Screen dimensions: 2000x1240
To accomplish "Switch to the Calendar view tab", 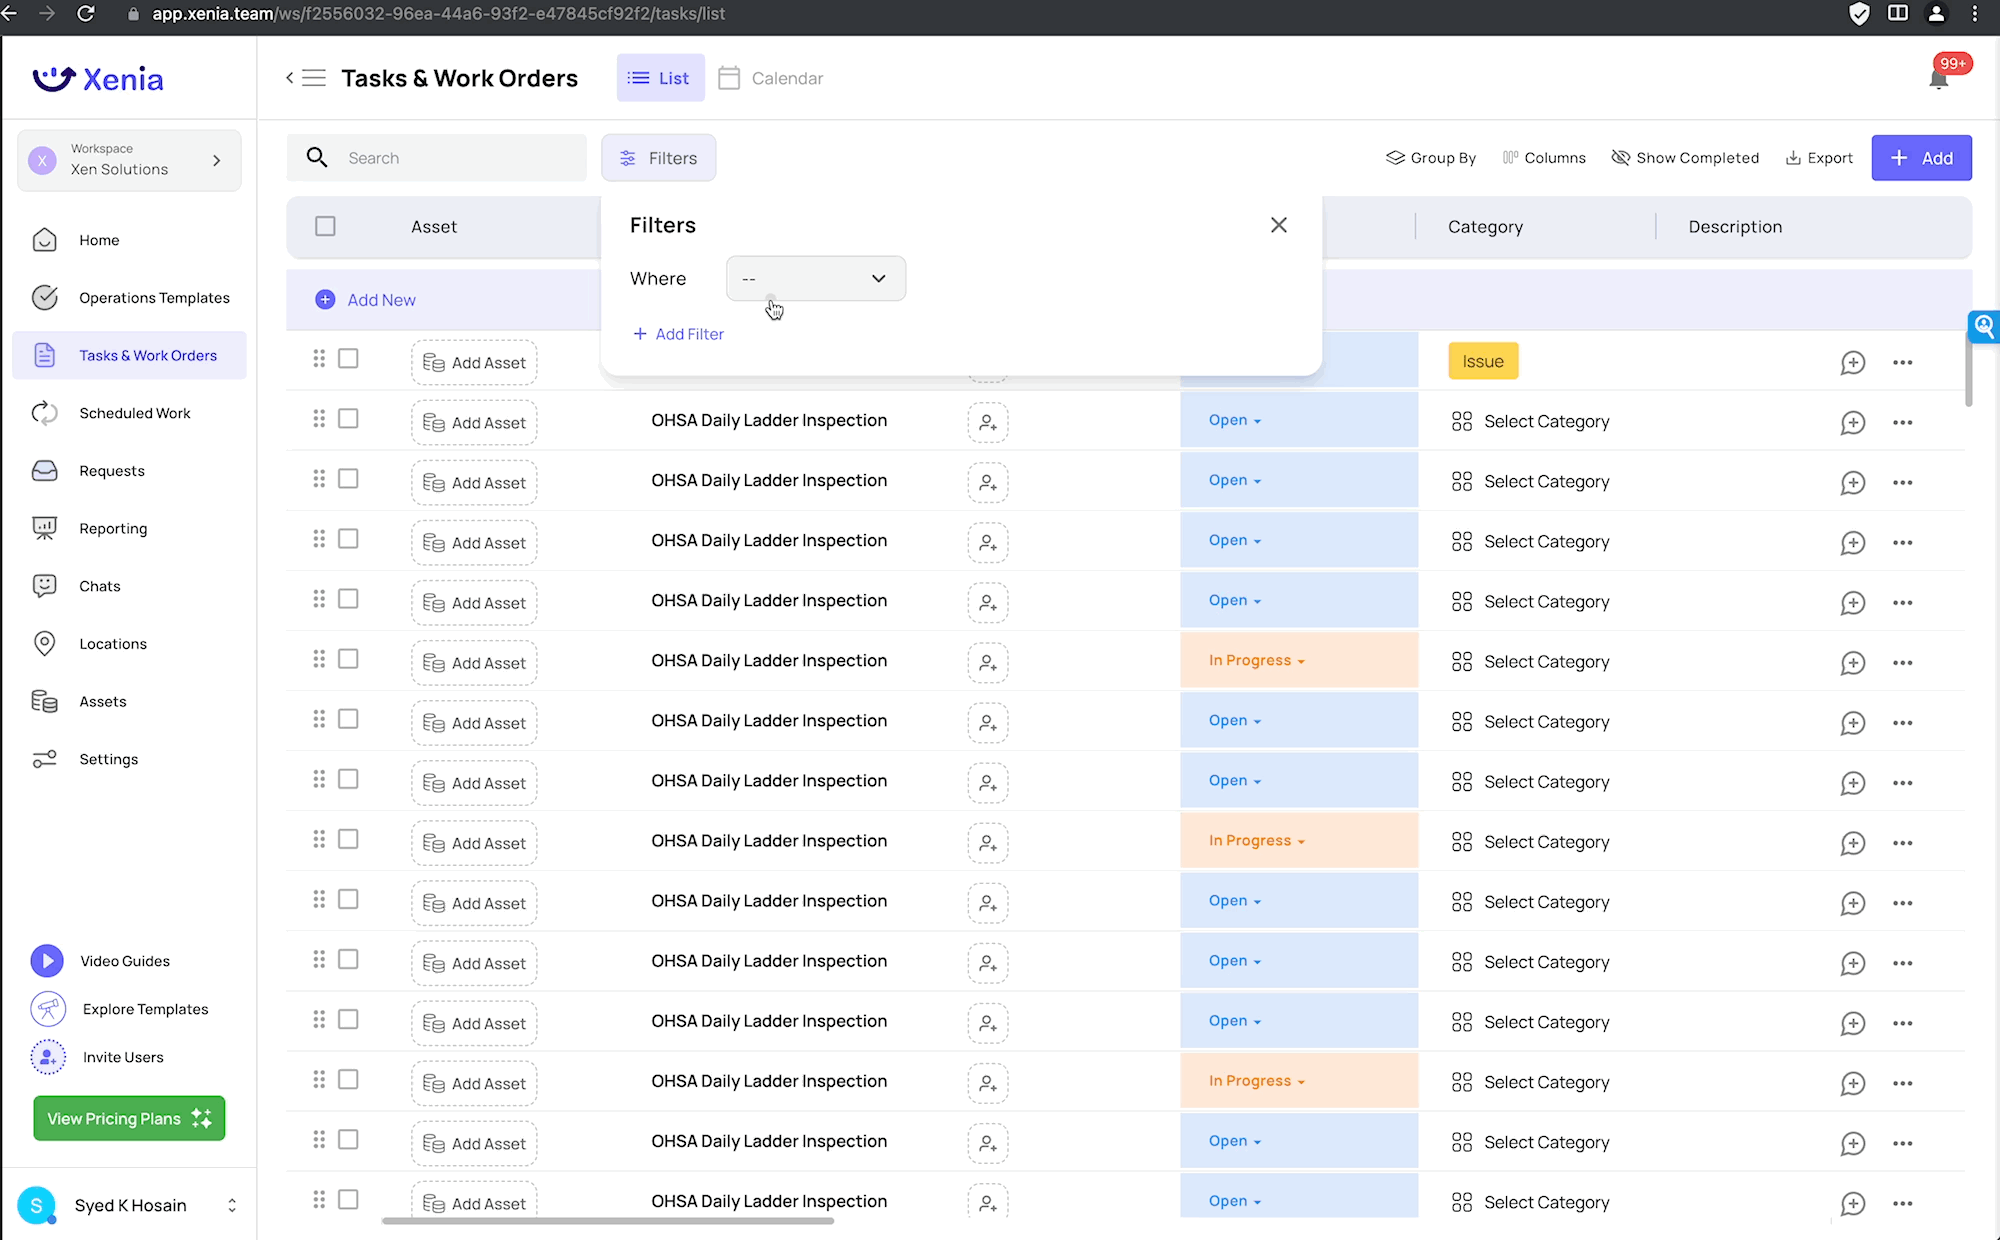I will tap(771, 78).
